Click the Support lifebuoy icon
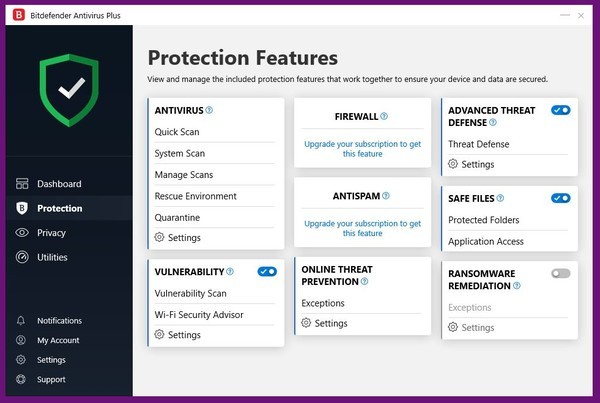Image resolution: width=600 pixels, height=403 pixels. (21, 379)
